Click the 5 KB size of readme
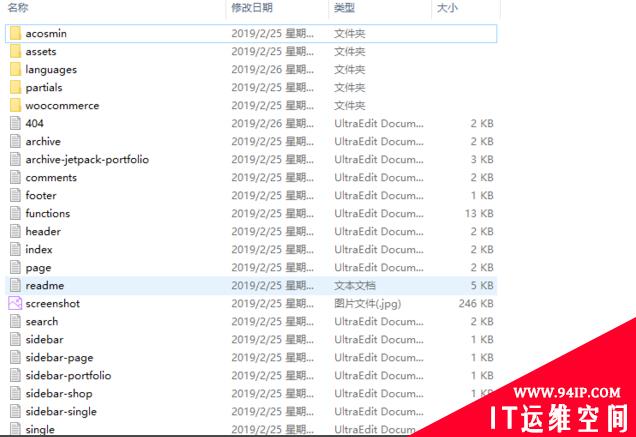 pyautogui.click(x=482, y=285)
